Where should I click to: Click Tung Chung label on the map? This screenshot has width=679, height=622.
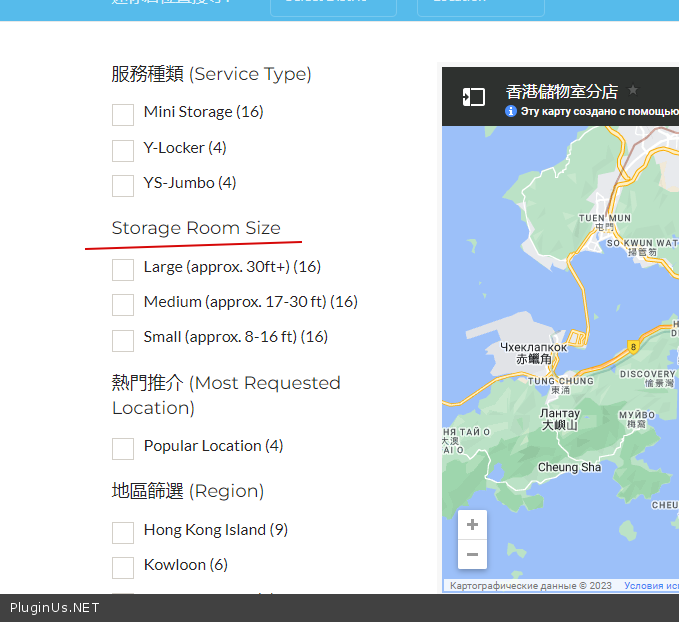tap(560, 381)
